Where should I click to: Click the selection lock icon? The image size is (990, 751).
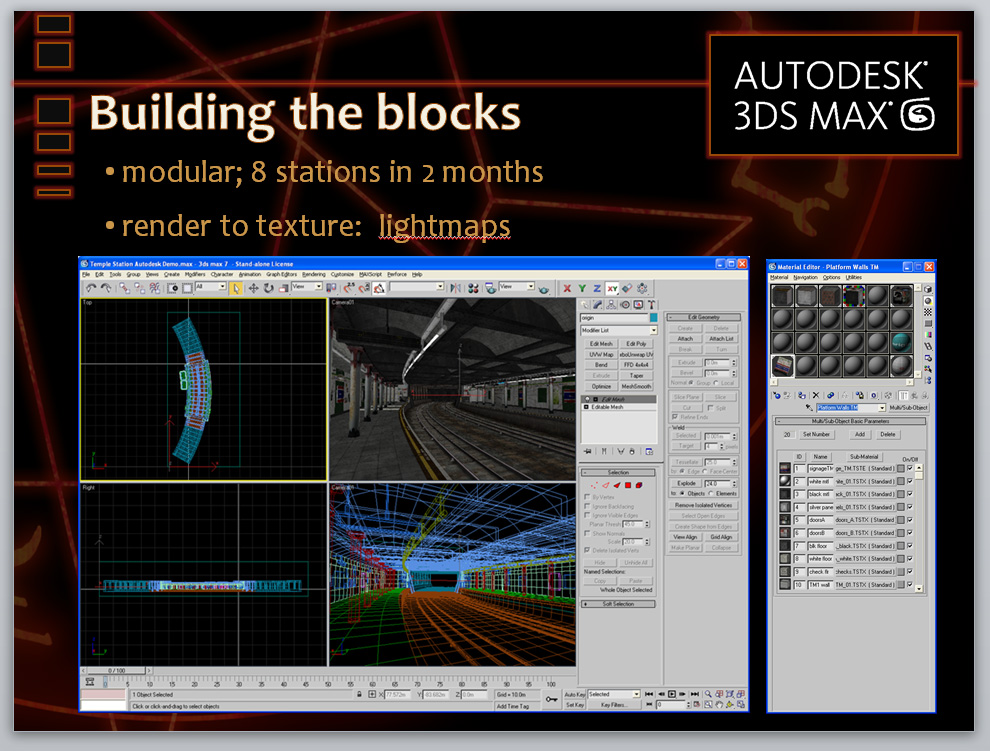point(359,694)
